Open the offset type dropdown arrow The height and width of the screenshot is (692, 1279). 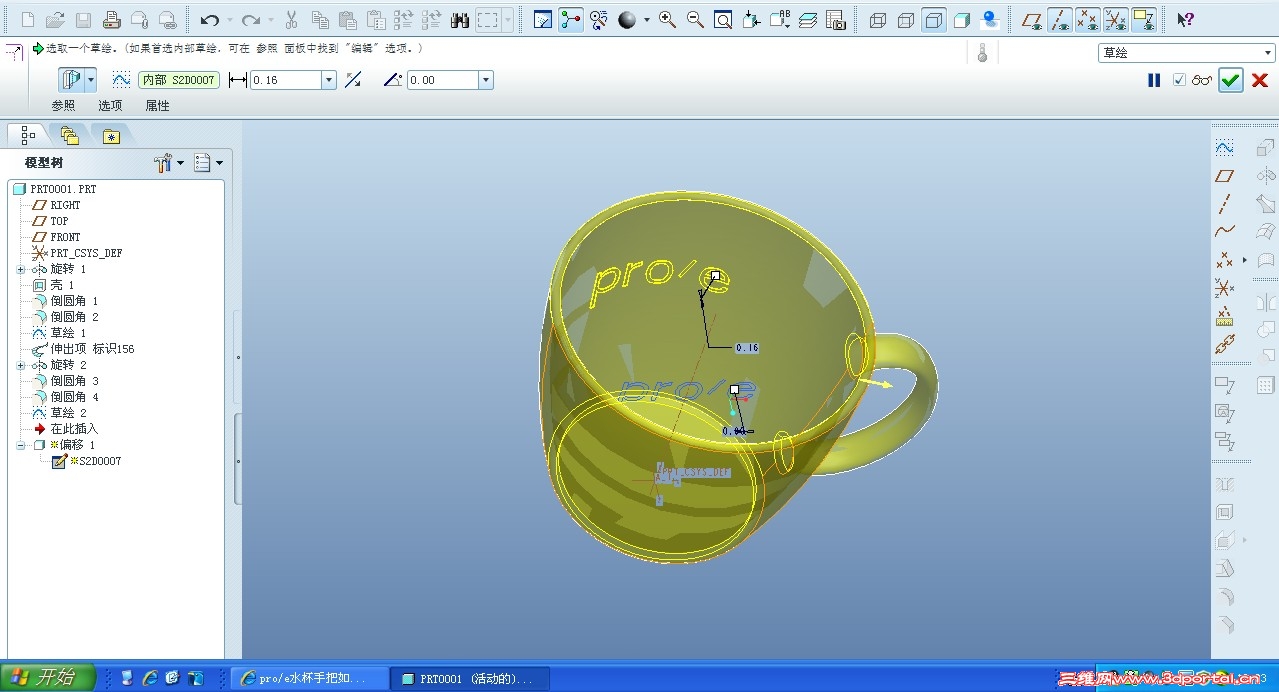[x=92, y=80]
